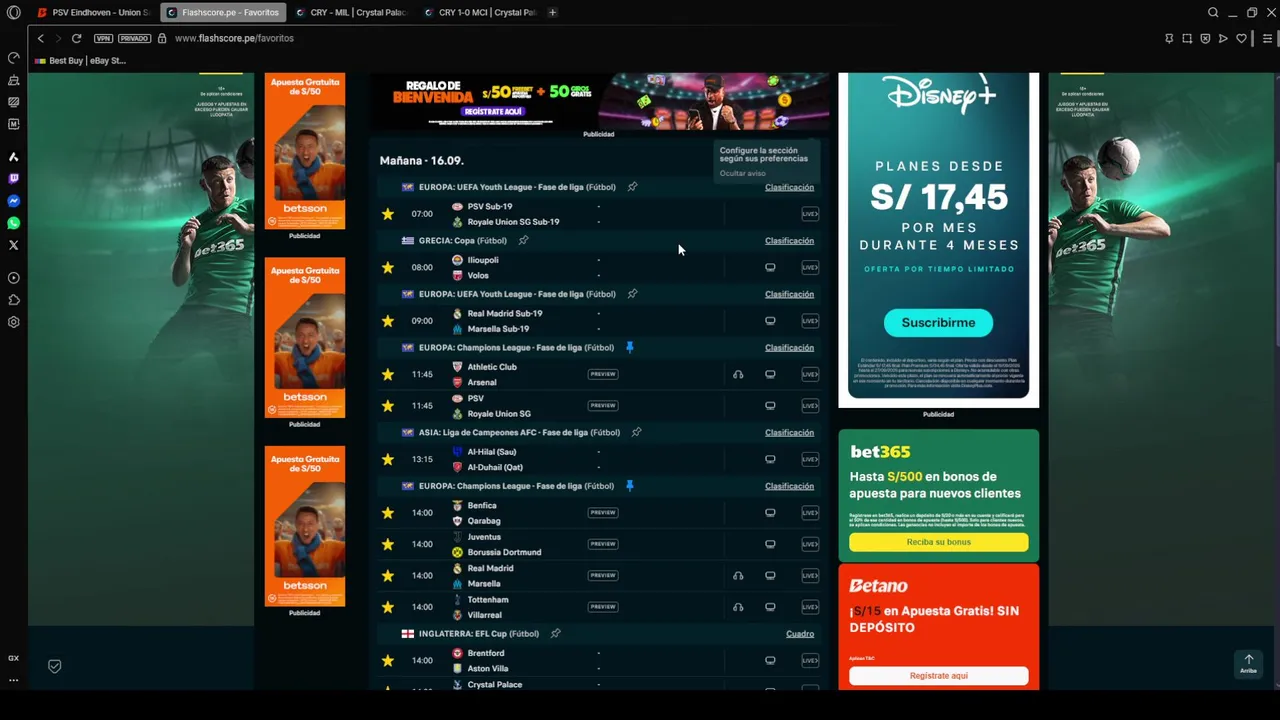Open sidebar settings gear icon
This screenshot has height=720, width=1280.
[x=14, y=322]
